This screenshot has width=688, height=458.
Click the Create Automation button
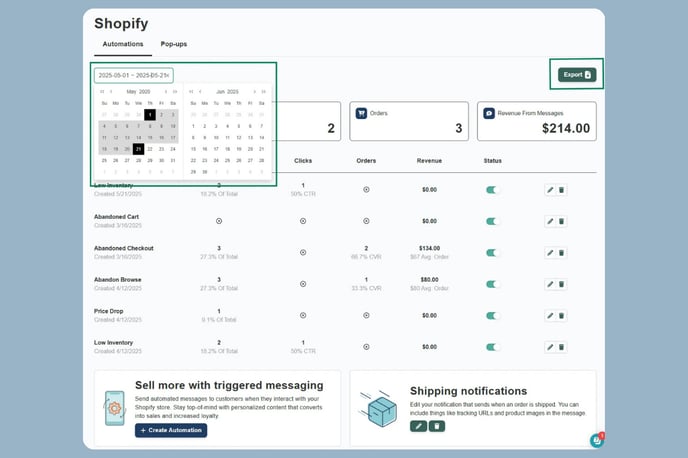(x=171, y=430)
